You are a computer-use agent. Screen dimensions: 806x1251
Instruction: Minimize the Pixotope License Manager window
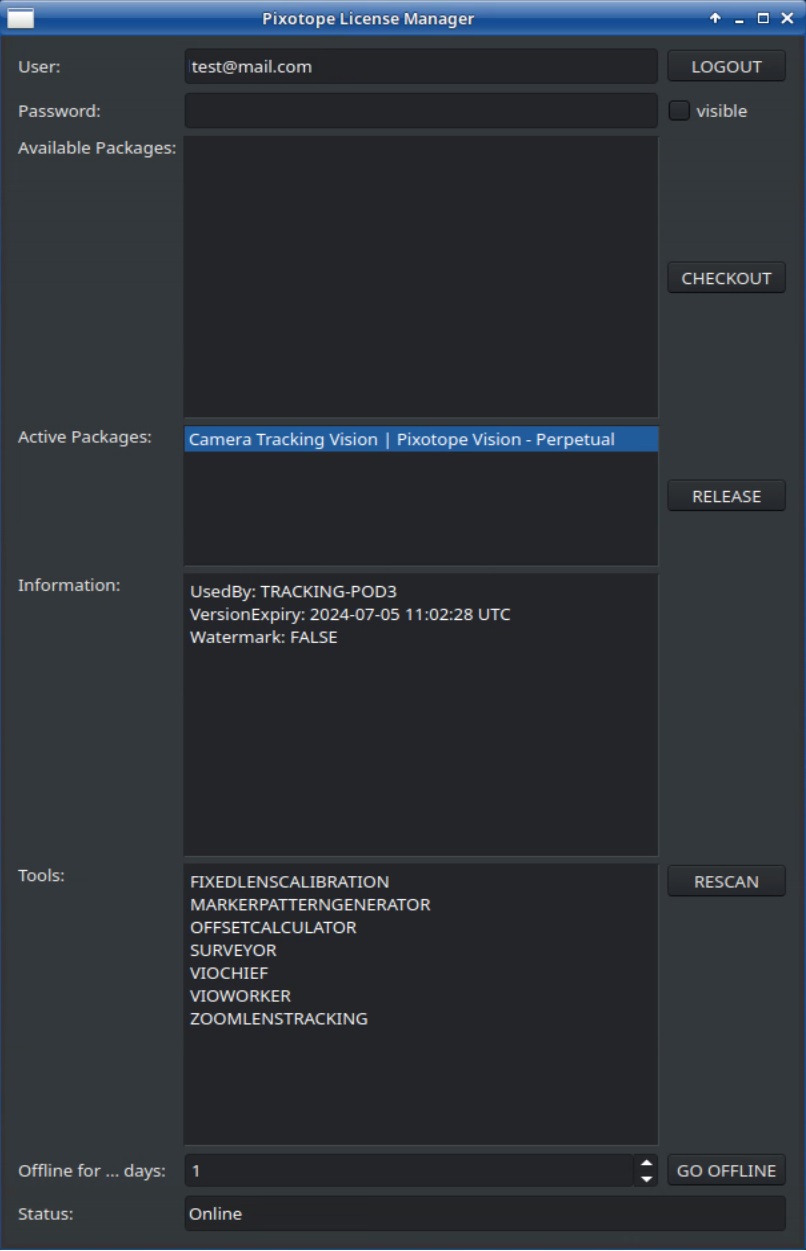point(739,19)
